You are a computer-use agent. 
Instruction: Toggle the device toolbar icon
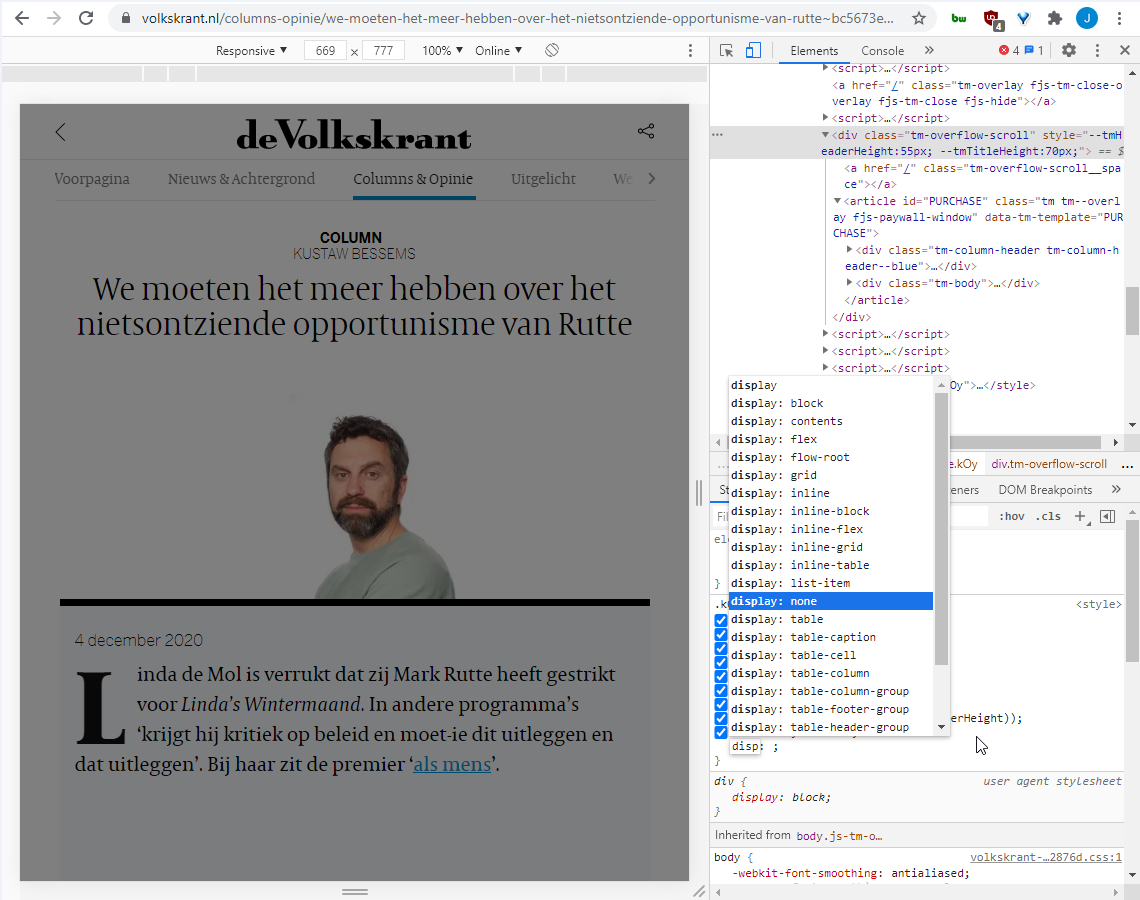pos(753,50)
